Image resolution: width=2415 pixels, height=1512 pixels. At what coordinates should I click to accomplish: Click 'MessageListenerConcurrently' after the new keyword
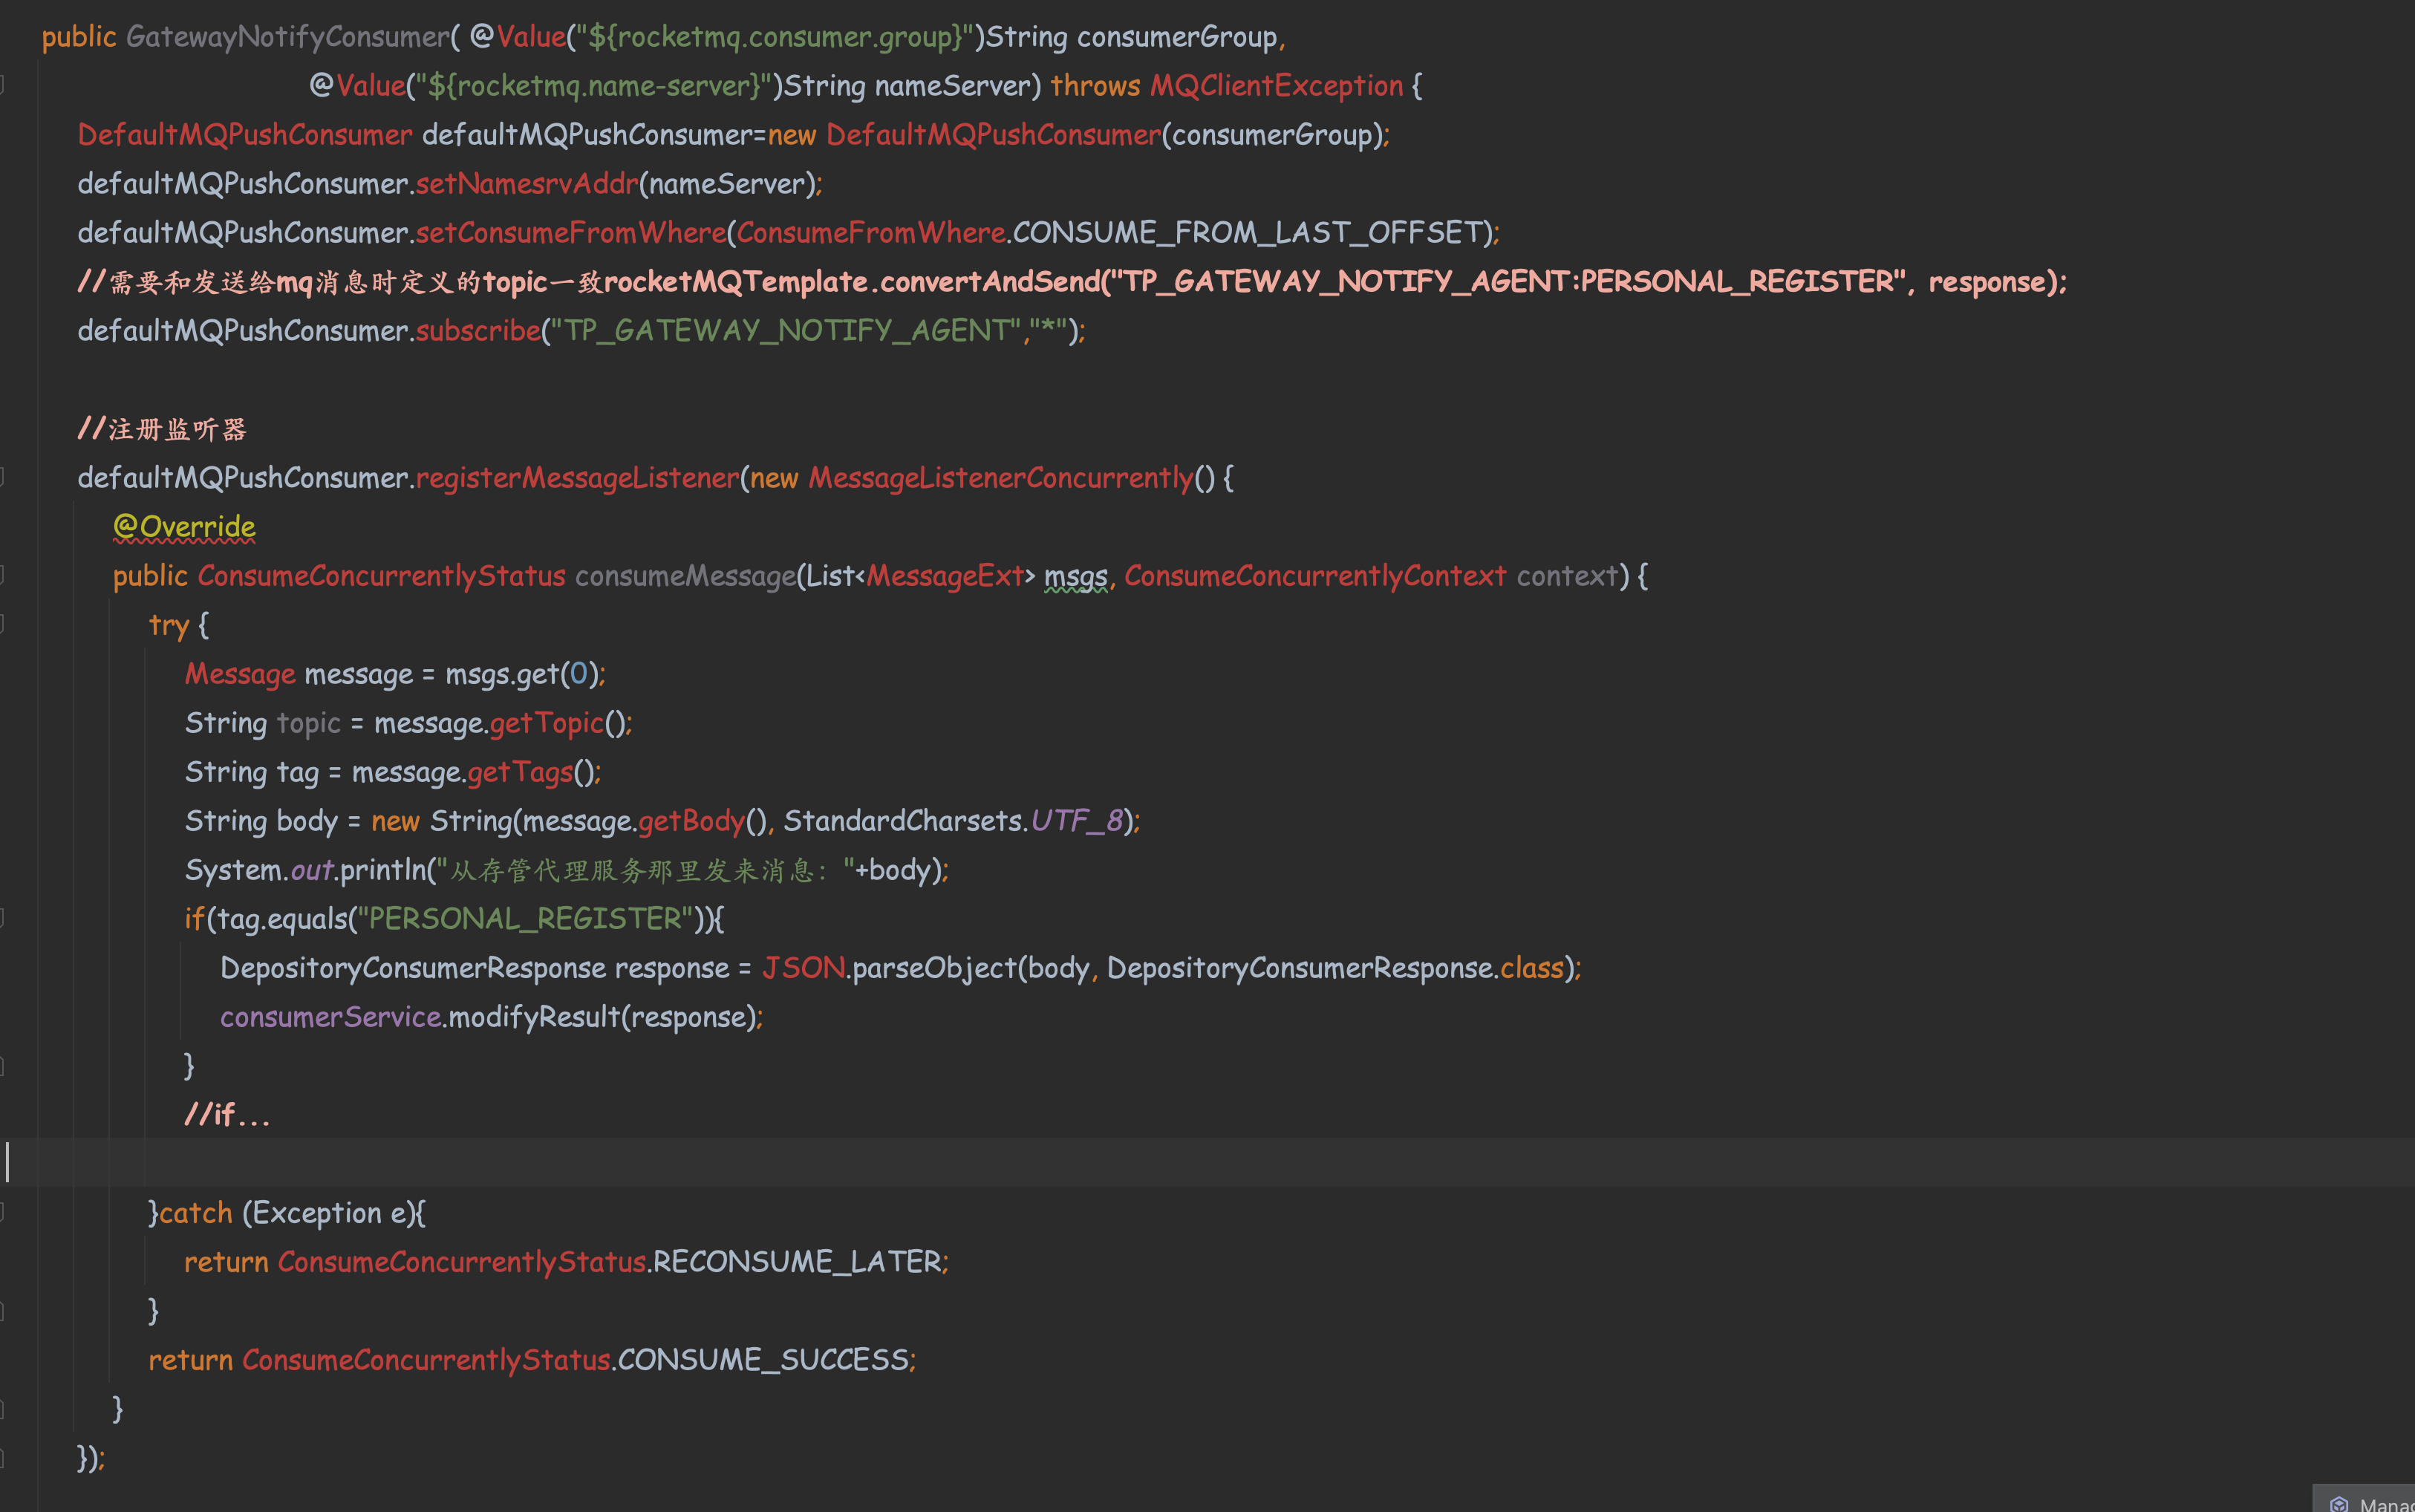tap(1001, 479)
